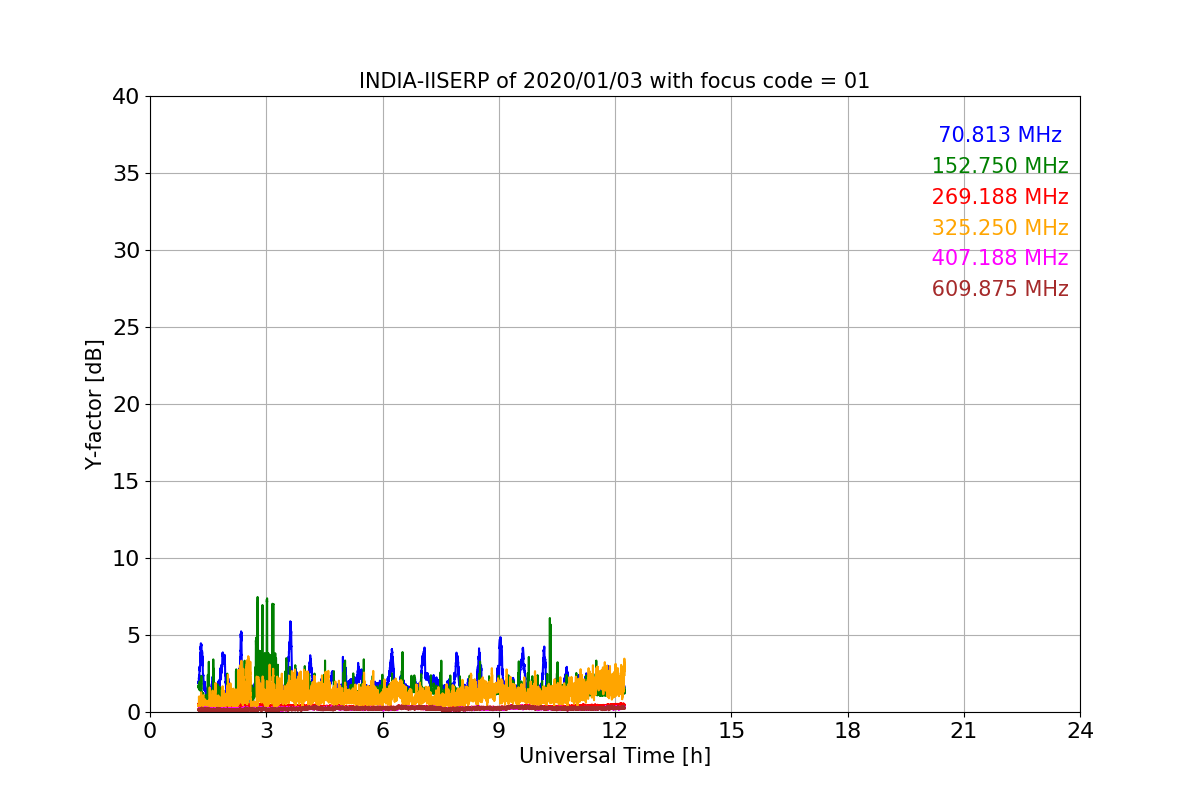The height and width of the screenshot is (800, 1200).
Task: Click the x-axis tick label 9
Action: click(499, 731)
